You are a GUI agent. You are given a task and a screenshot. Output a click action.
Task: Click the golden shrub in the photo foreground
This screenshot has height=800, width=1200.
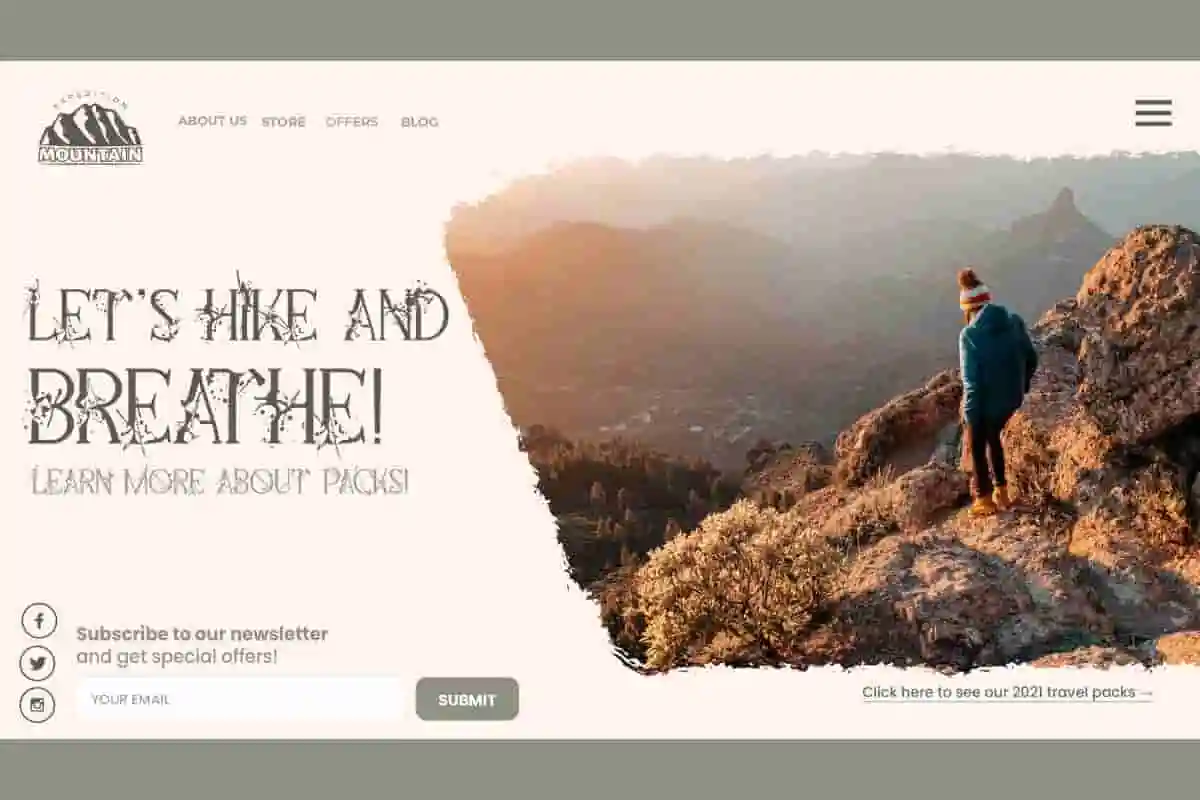click(735, 585)
